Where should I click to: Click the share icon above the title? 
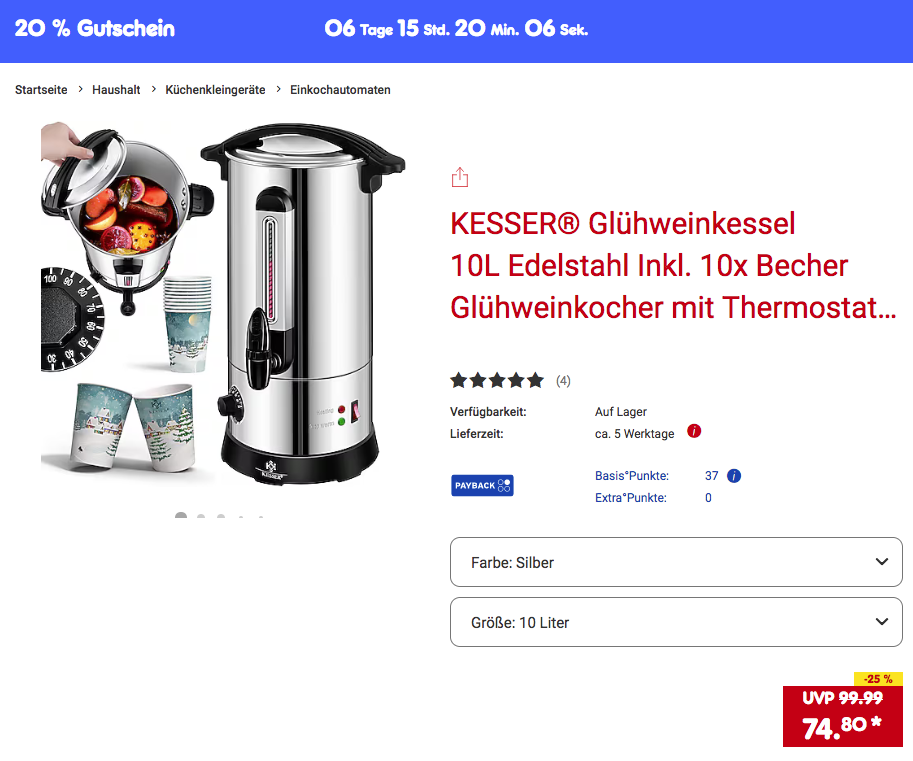pyautogui.click(x=460, y=178)
